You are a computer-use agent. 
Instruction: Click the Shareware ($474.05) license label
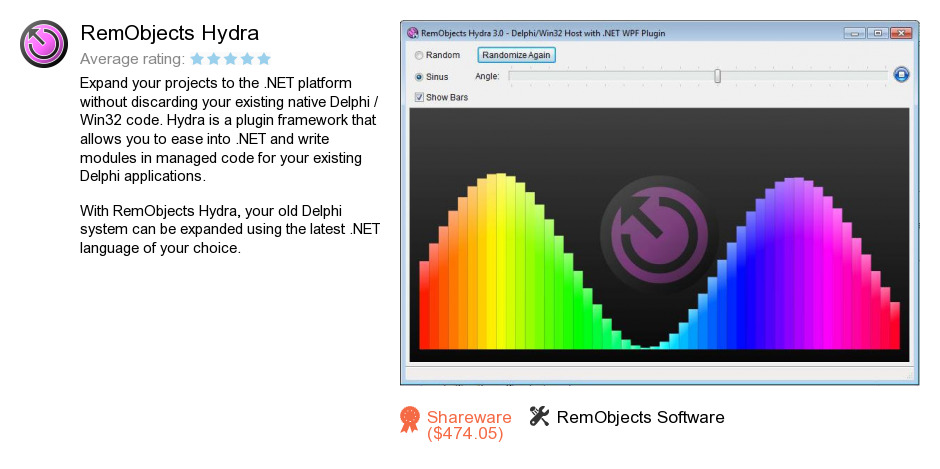[x=469, y=425]
